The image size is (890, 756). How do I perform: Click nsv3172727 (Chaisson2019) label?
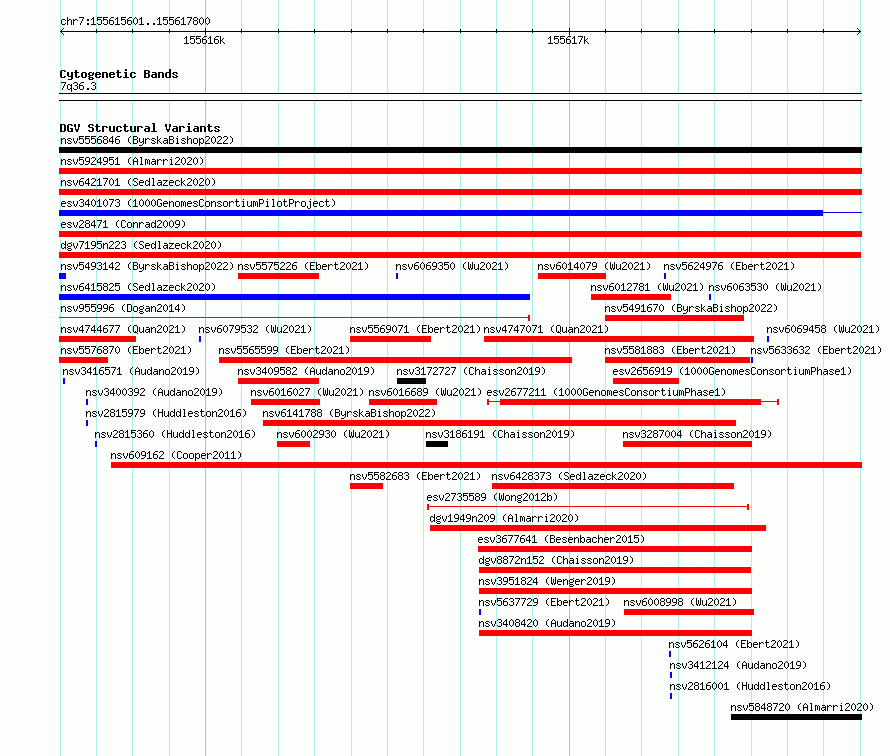(471, 371)
